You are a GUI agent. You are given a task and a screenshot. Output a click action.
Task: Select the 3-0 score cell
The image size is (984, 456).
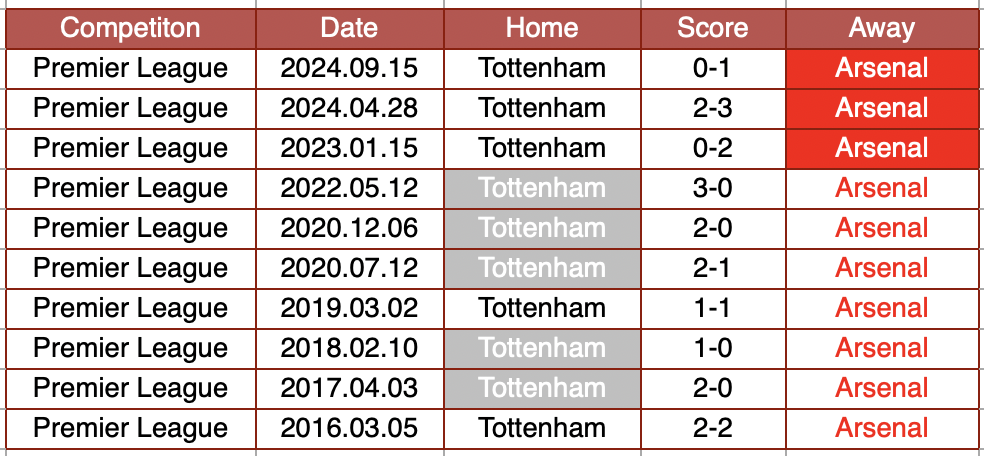click(712, 188)
